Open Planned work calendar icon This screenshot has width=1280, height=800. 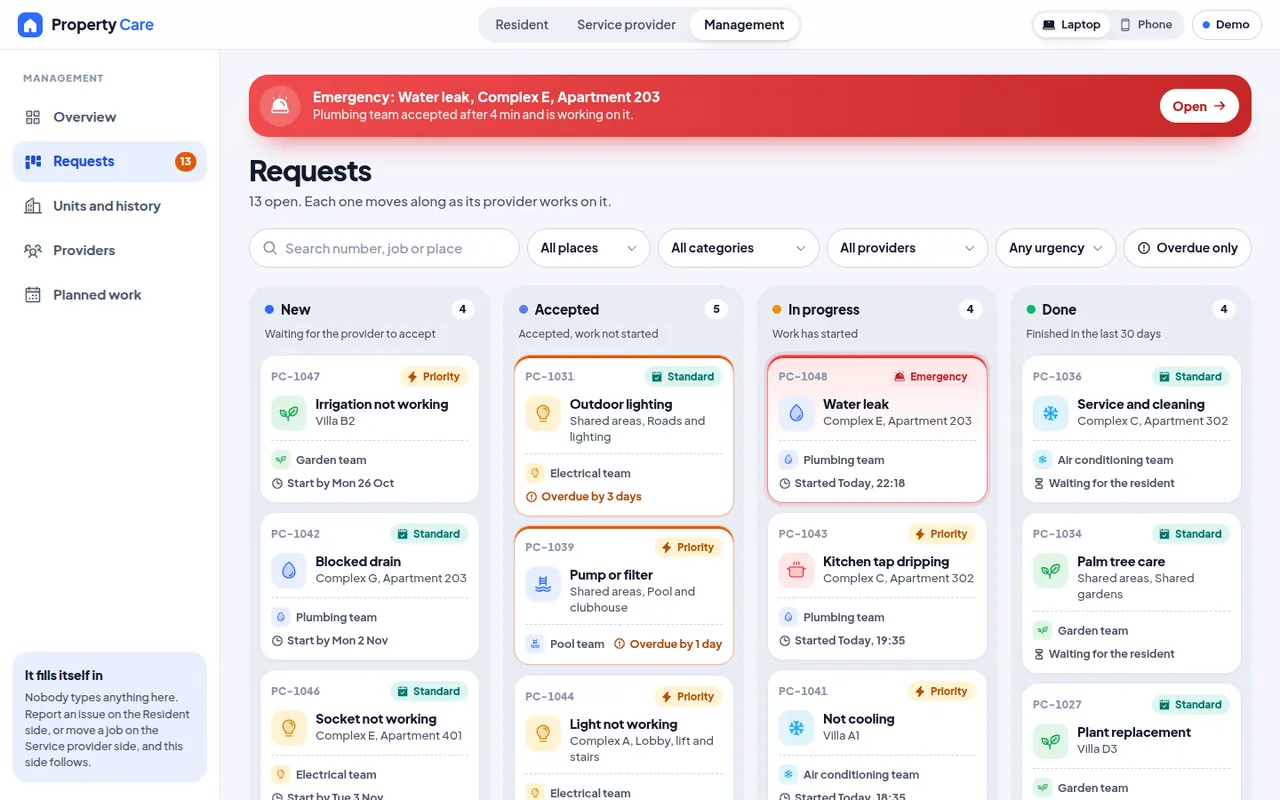[33, 295]
